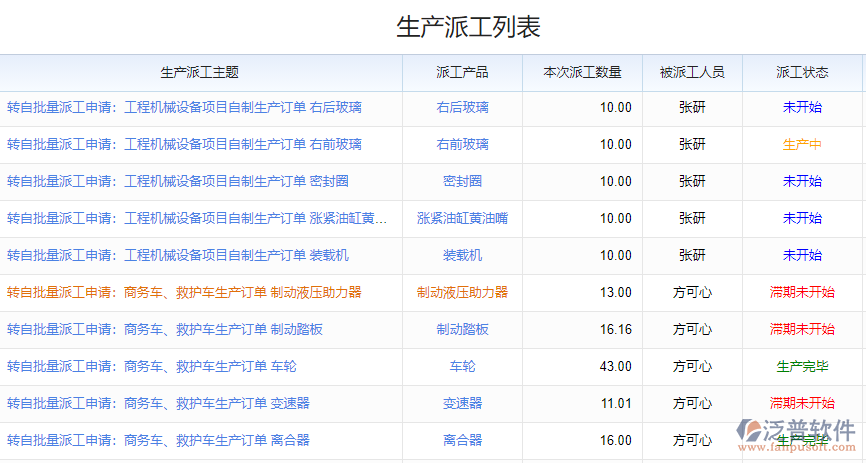Click the 本次派工数量 column header
Screen dimensions: 866x463
(582, 72)
